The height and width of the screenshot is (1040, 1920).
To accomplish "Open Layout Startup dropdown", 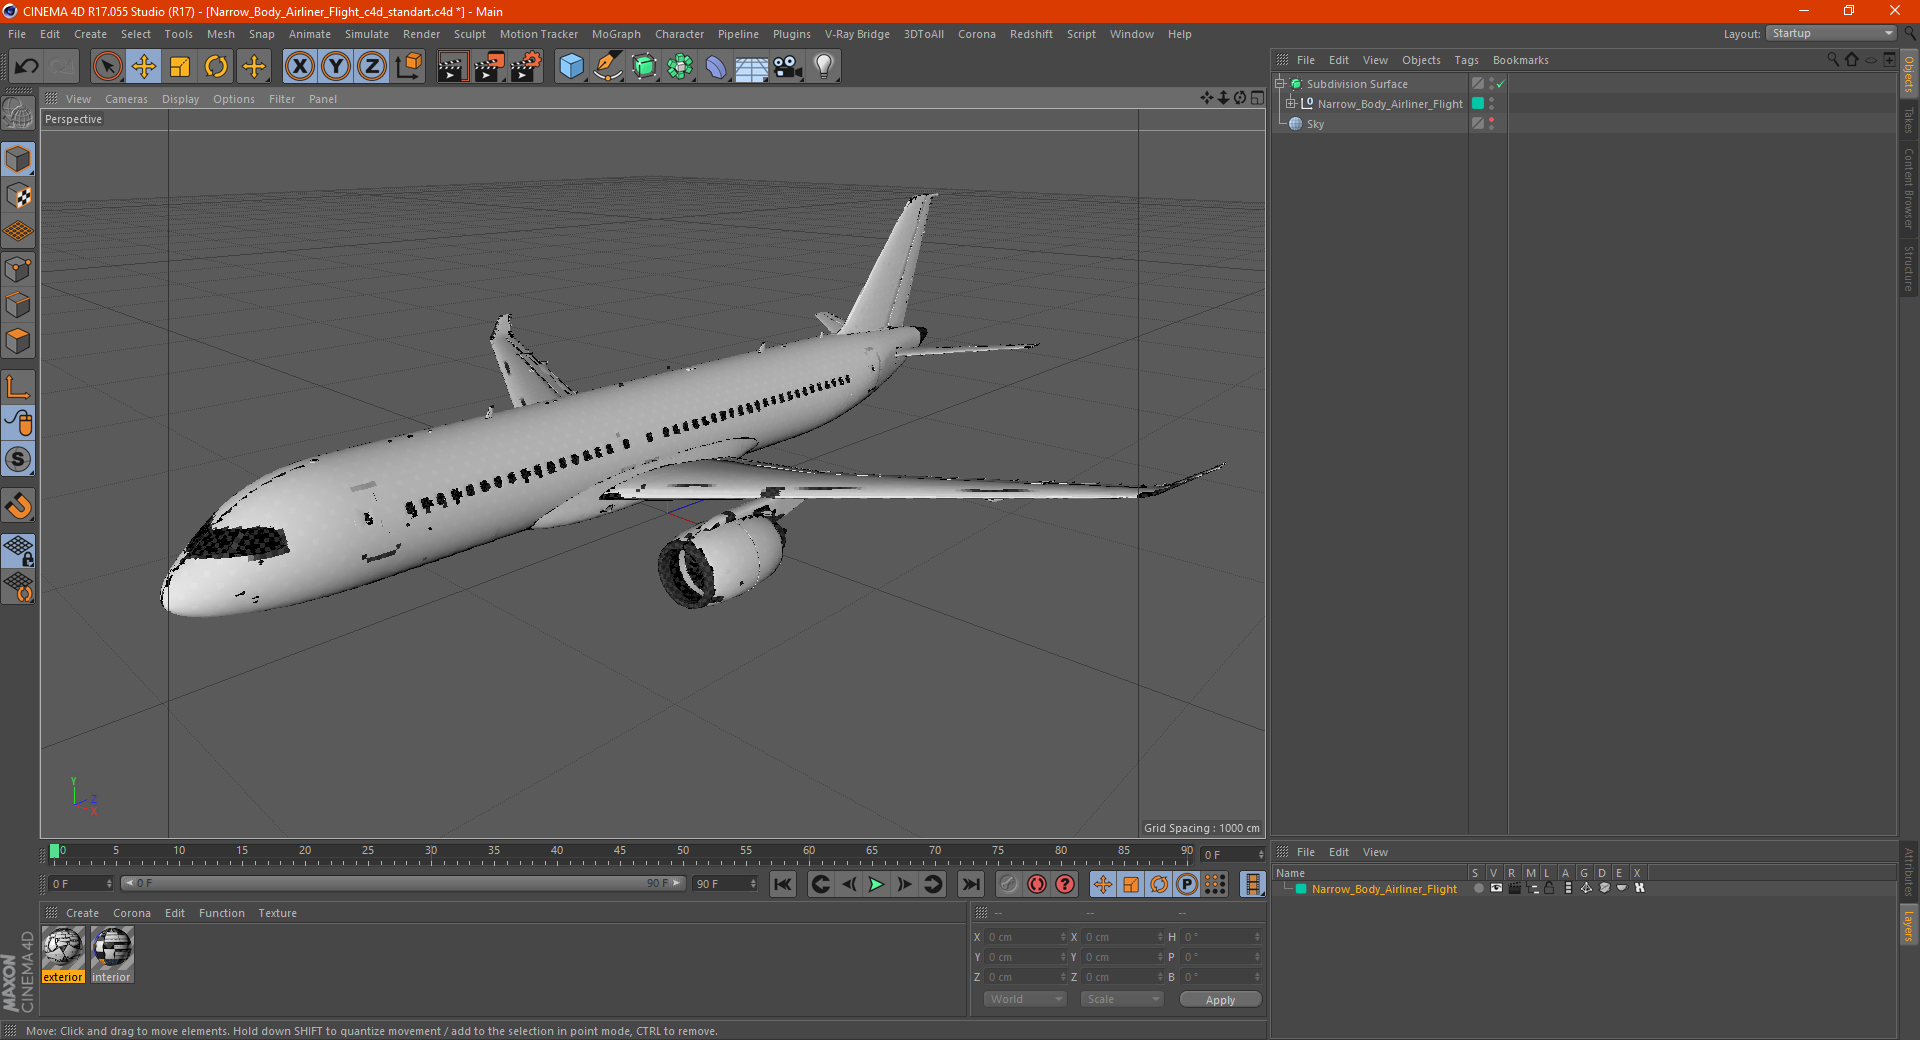I will 1832,33.
